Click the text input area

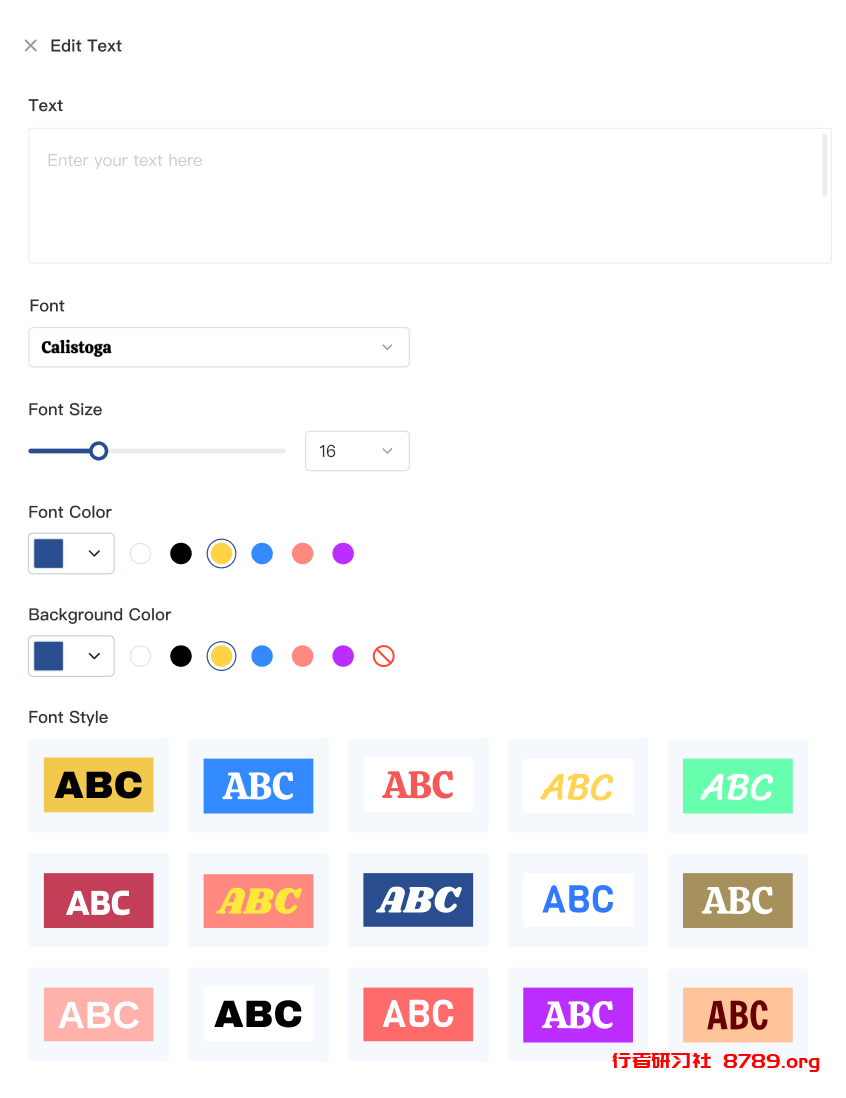point(430,196)
